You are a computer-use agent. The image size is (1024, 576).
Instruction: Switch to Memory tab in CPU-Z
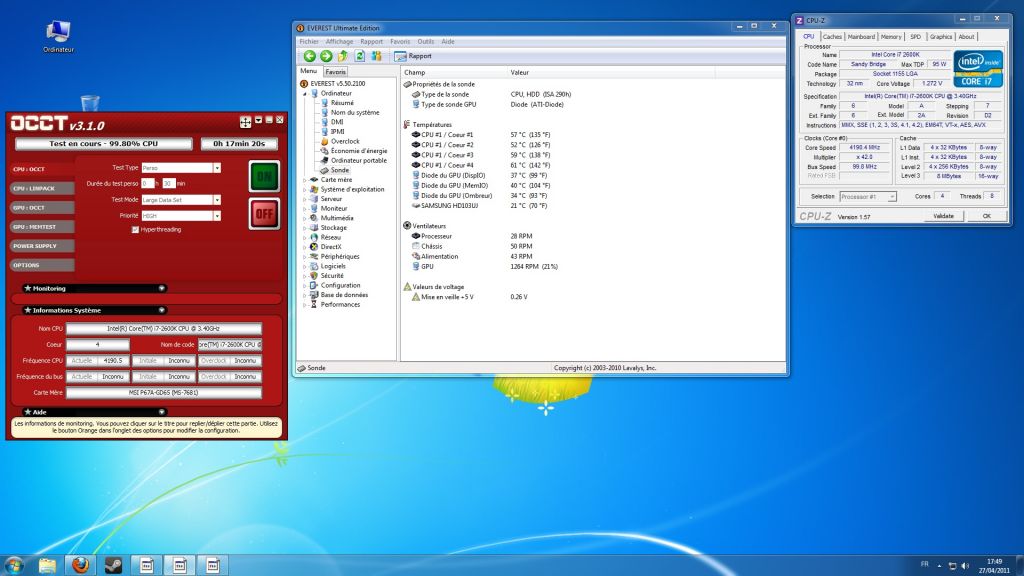(891, 37)
